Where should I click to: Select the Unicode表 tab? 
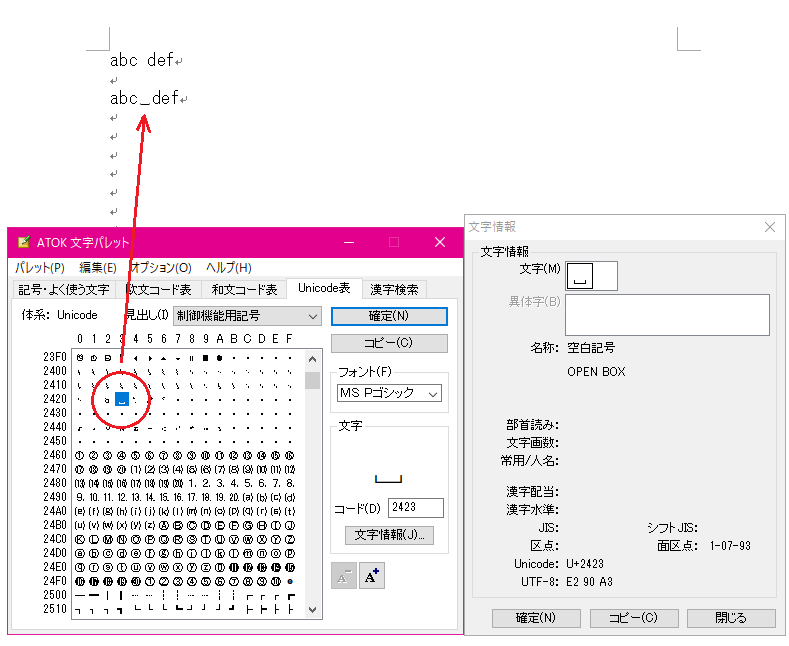[324, 288]
